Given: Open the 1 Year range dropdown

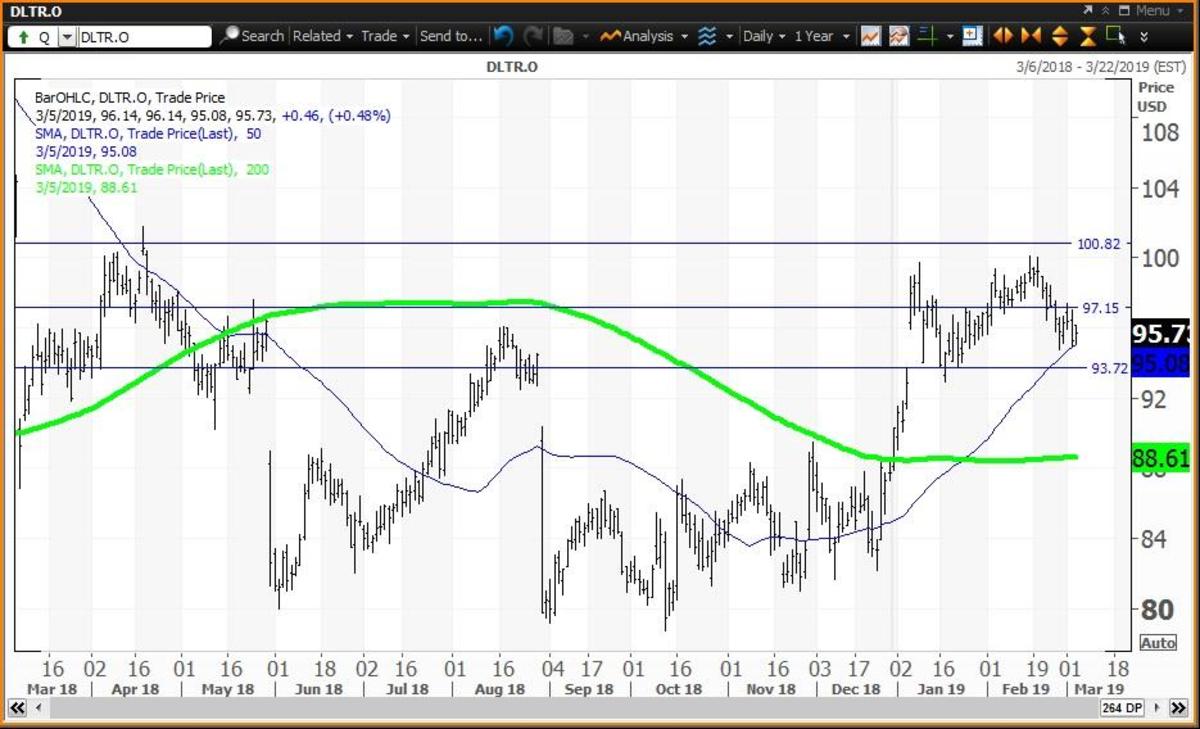Looking at the screenshot, I should (x=820, y=36).
